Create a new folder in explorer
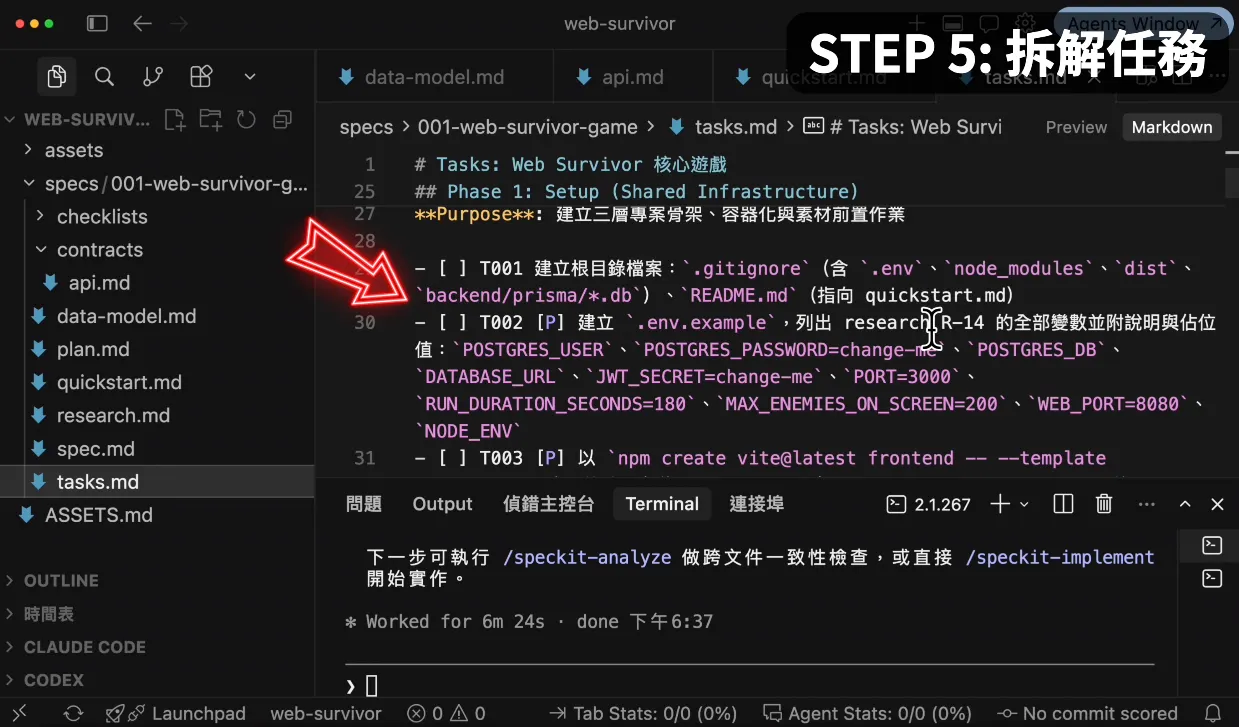The image size is (1239, 727). coord(210,120)
